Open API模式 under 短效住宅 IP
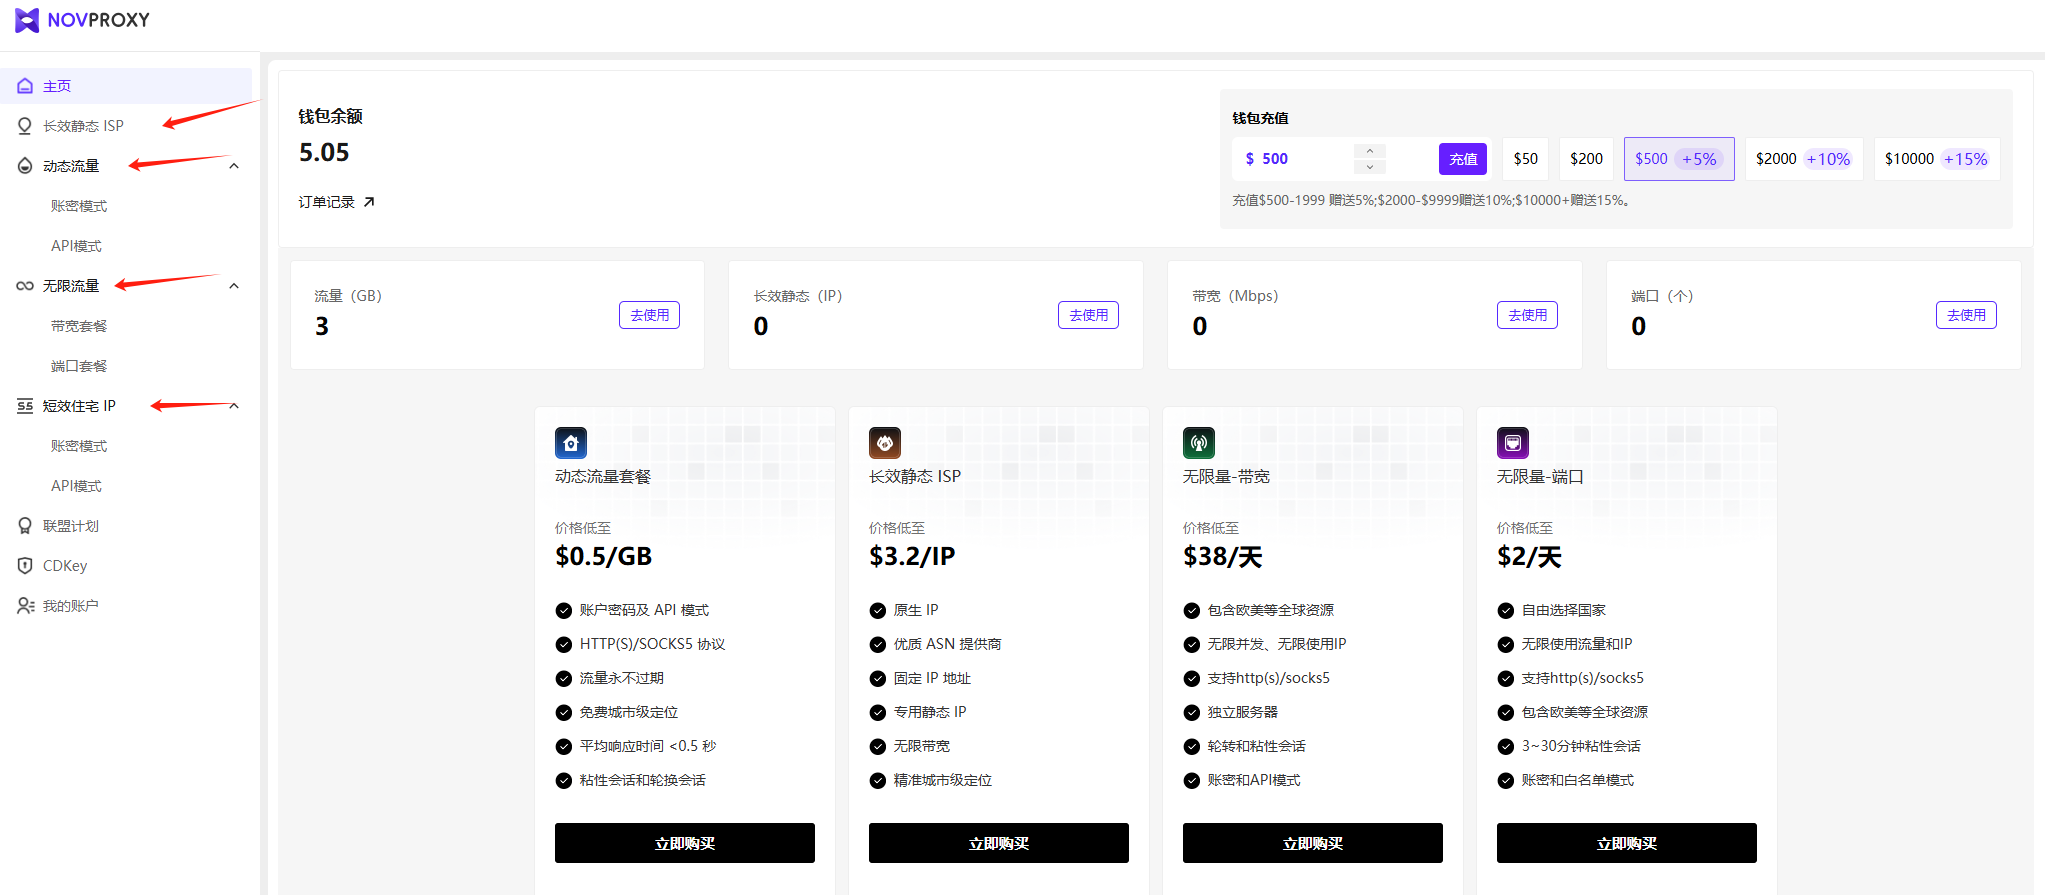 76,486
